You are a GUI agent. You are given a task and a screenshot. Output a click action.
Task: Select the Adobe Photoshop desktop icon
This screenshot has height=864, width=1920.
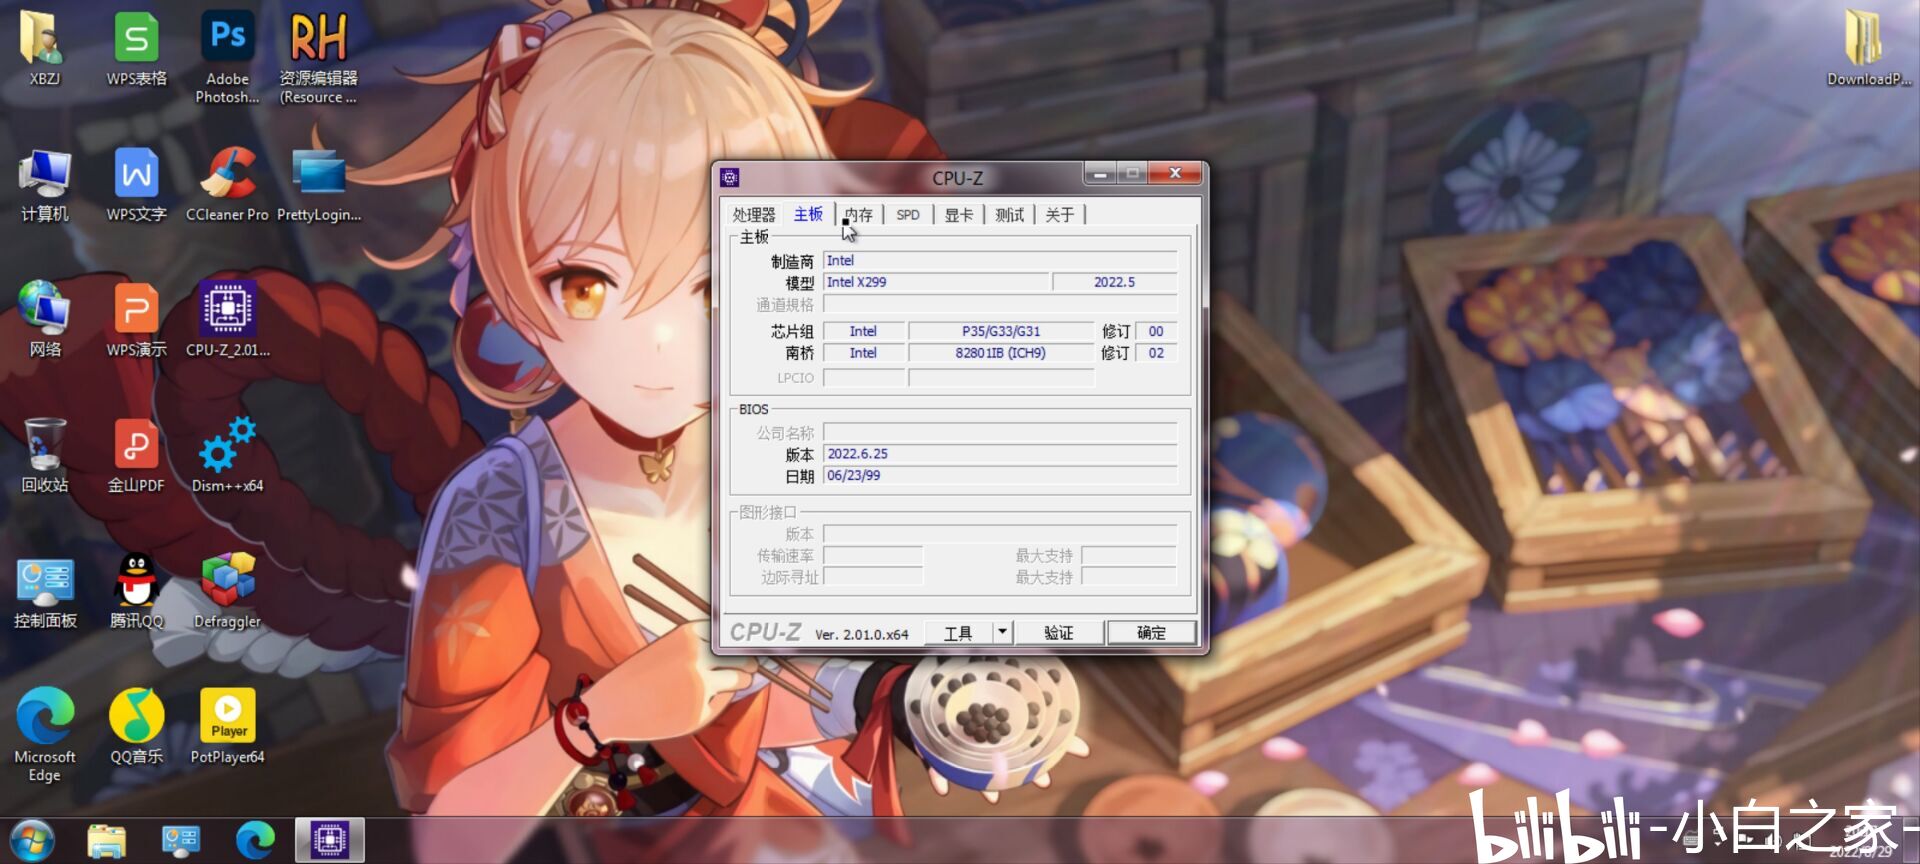(x=228, y=56)
